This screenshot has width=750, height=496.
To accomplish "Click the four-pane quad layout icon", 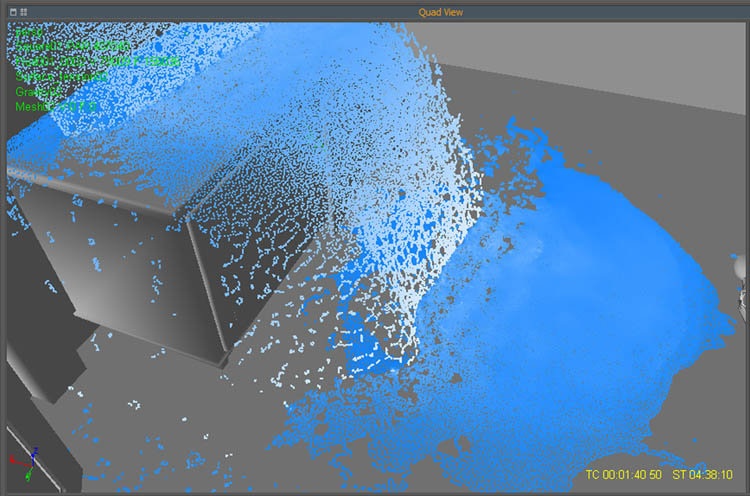I will coord(22,12).
